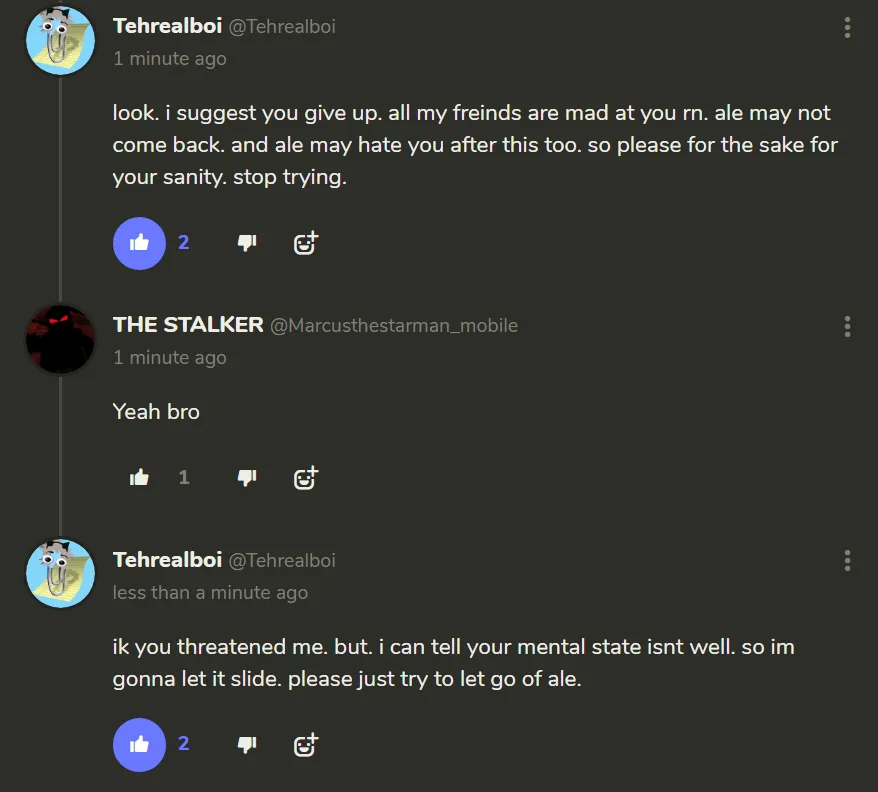This screenshot has width=878, height=792.
Task: Open Tehrealboi's clippy avatar on the first comment
Action: [60, 40]
